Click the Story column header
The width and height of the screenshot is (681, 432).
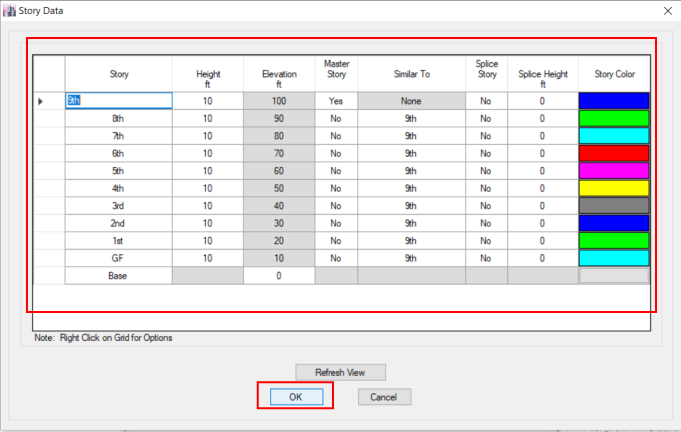(x=118, y=73)
